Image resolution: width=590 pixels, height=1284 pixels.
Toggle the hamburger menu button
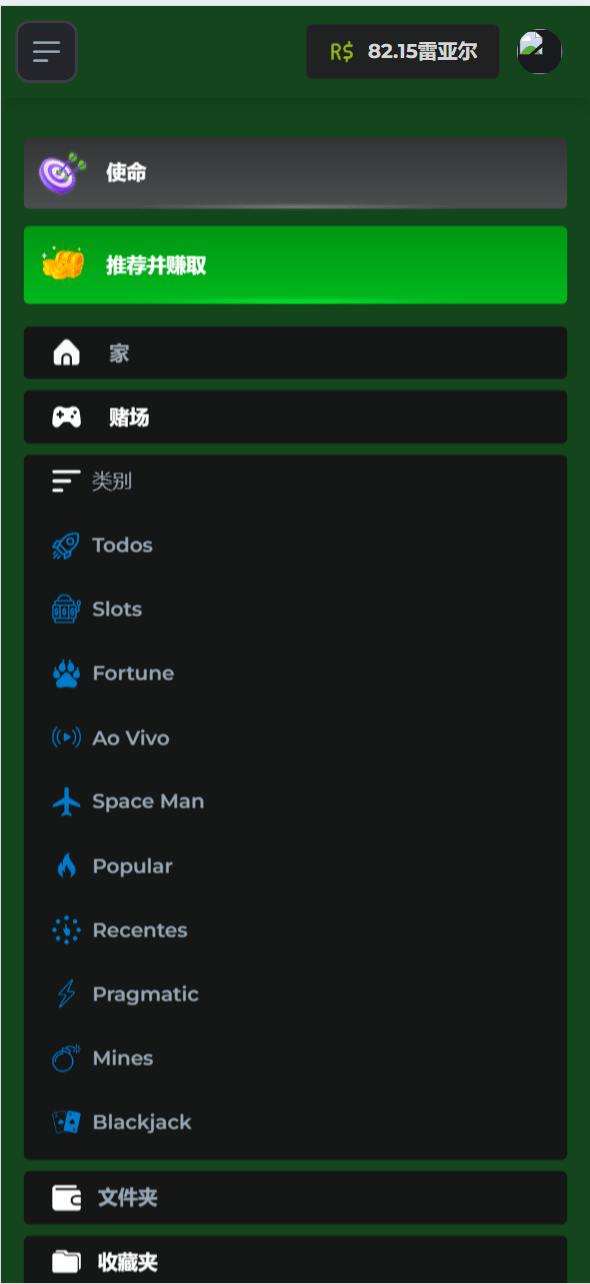tap(46, 51)
